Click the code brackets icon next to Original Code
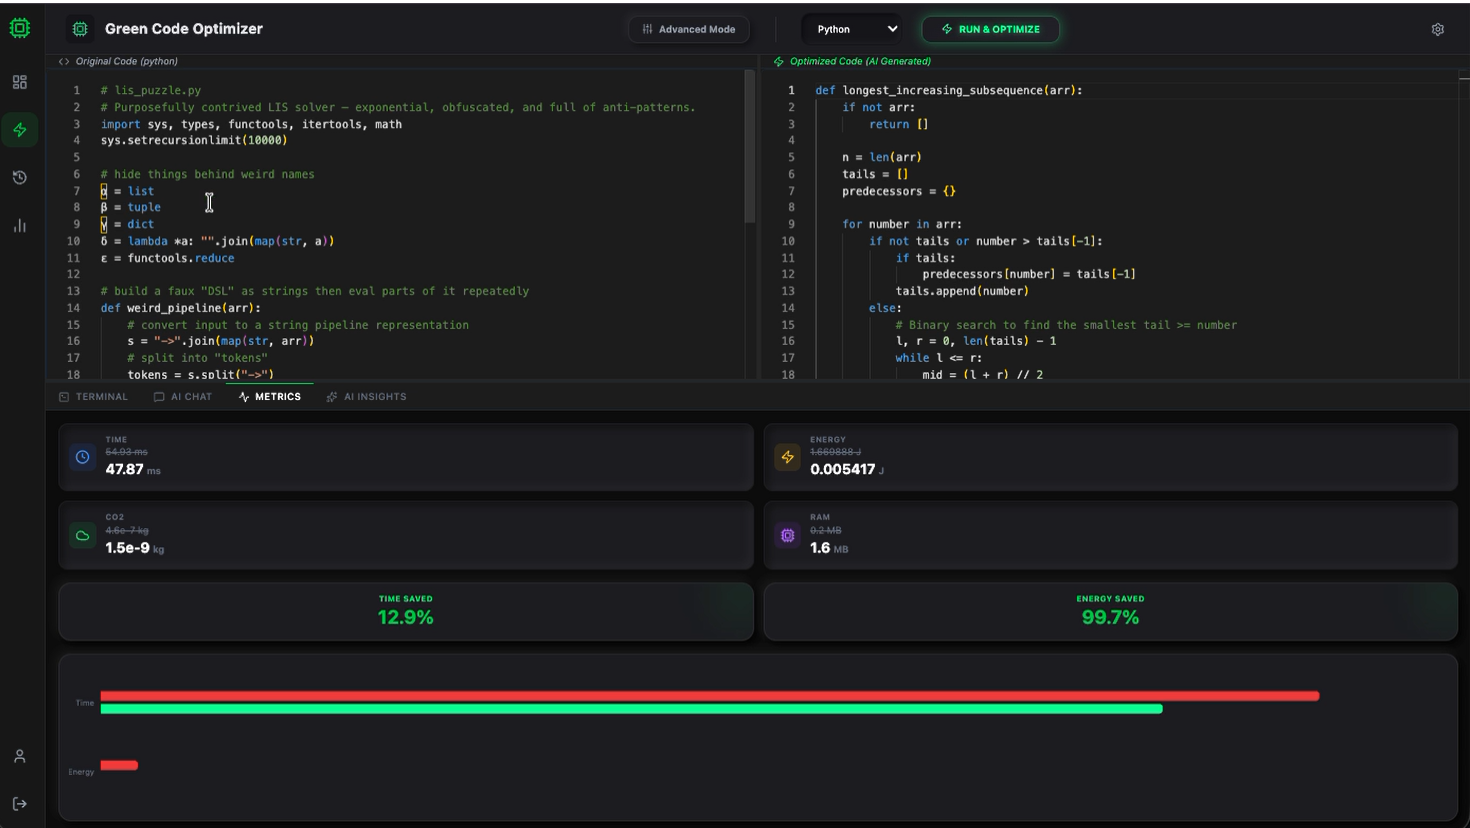Viewport: 1470px width, 828px height. click(x=64, y=61)
